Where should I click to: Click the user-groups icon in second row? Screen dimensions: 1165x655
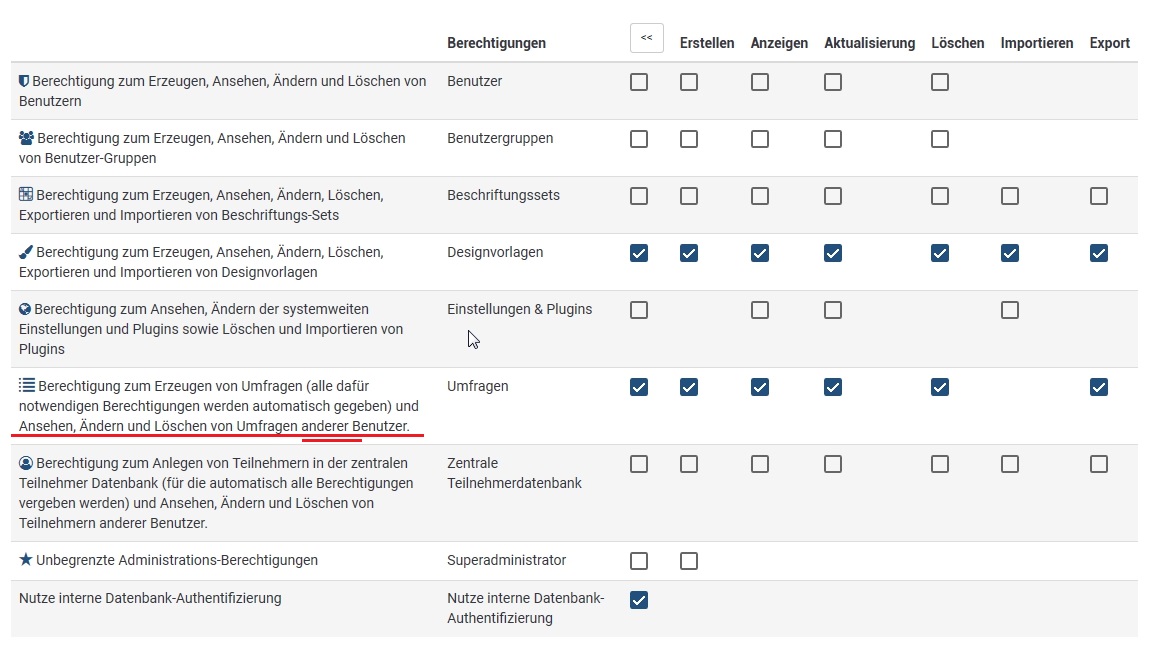click(x=27, y=138)
